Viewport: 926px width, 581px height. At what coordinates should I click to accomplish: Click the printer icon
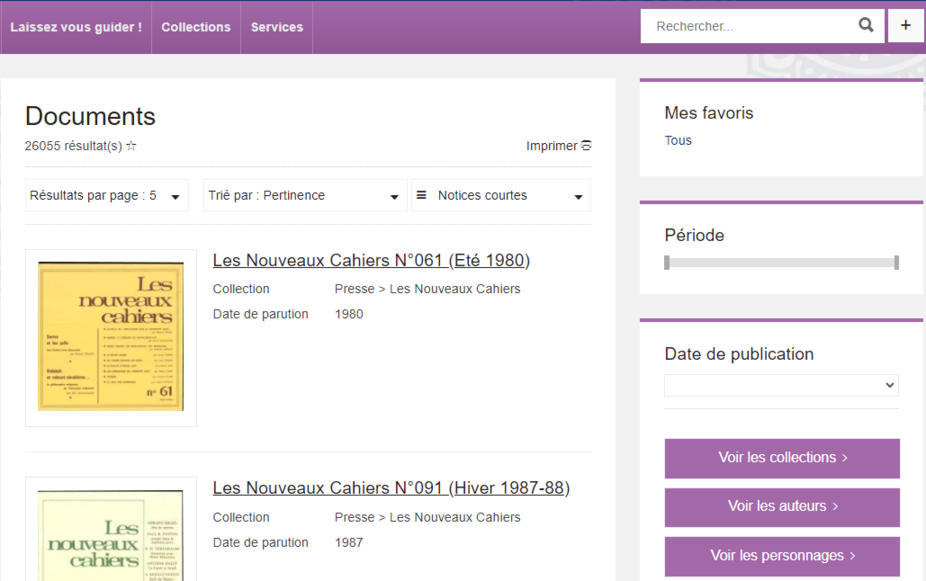tap(586, 145)
